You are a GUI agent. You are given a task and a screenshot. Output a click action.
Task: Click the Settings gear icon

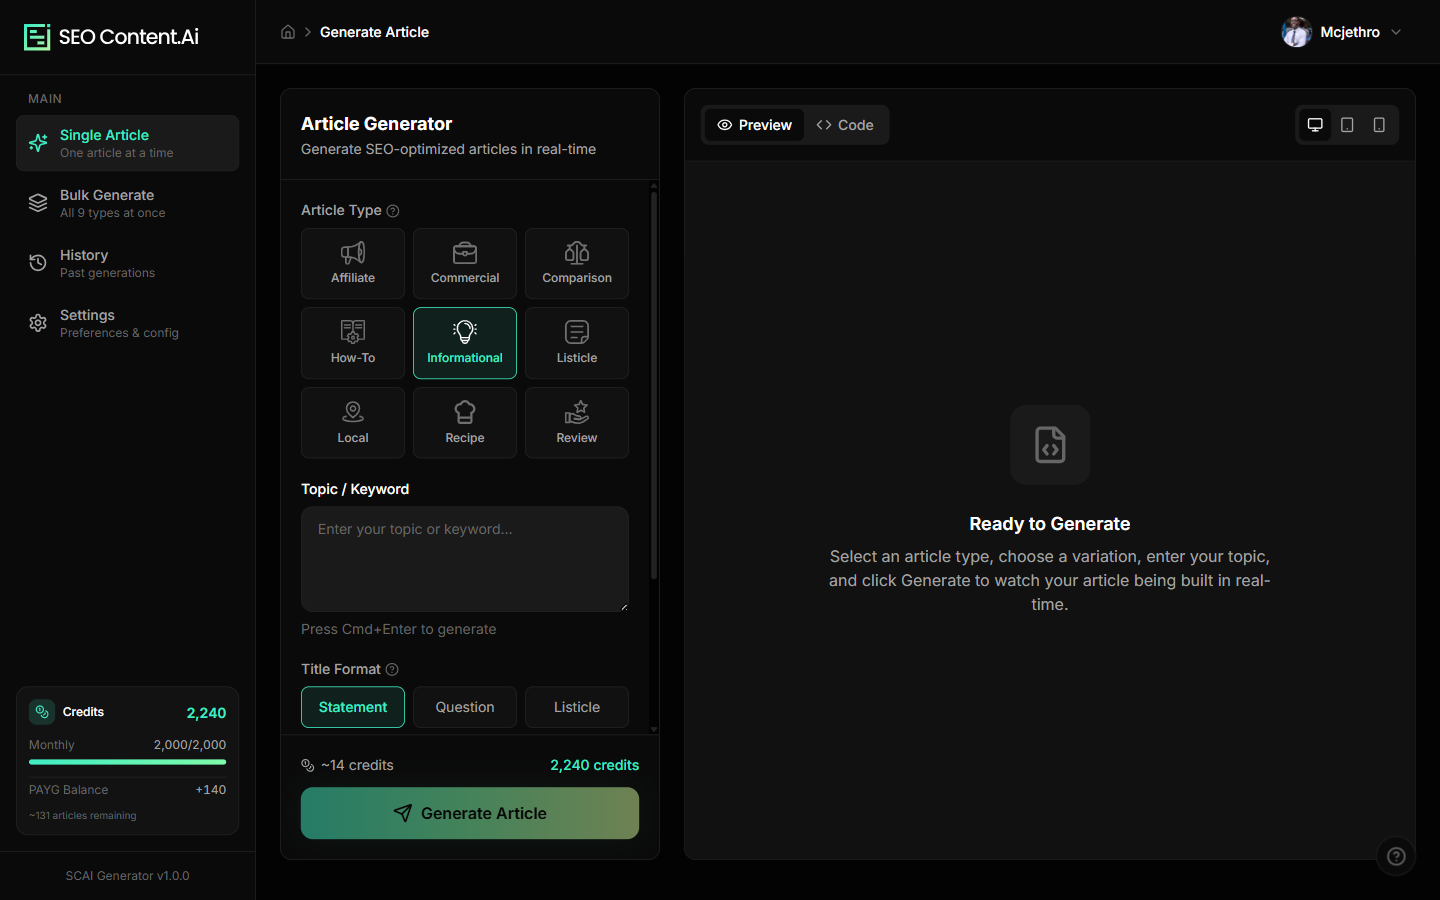[x=38, y=323]
